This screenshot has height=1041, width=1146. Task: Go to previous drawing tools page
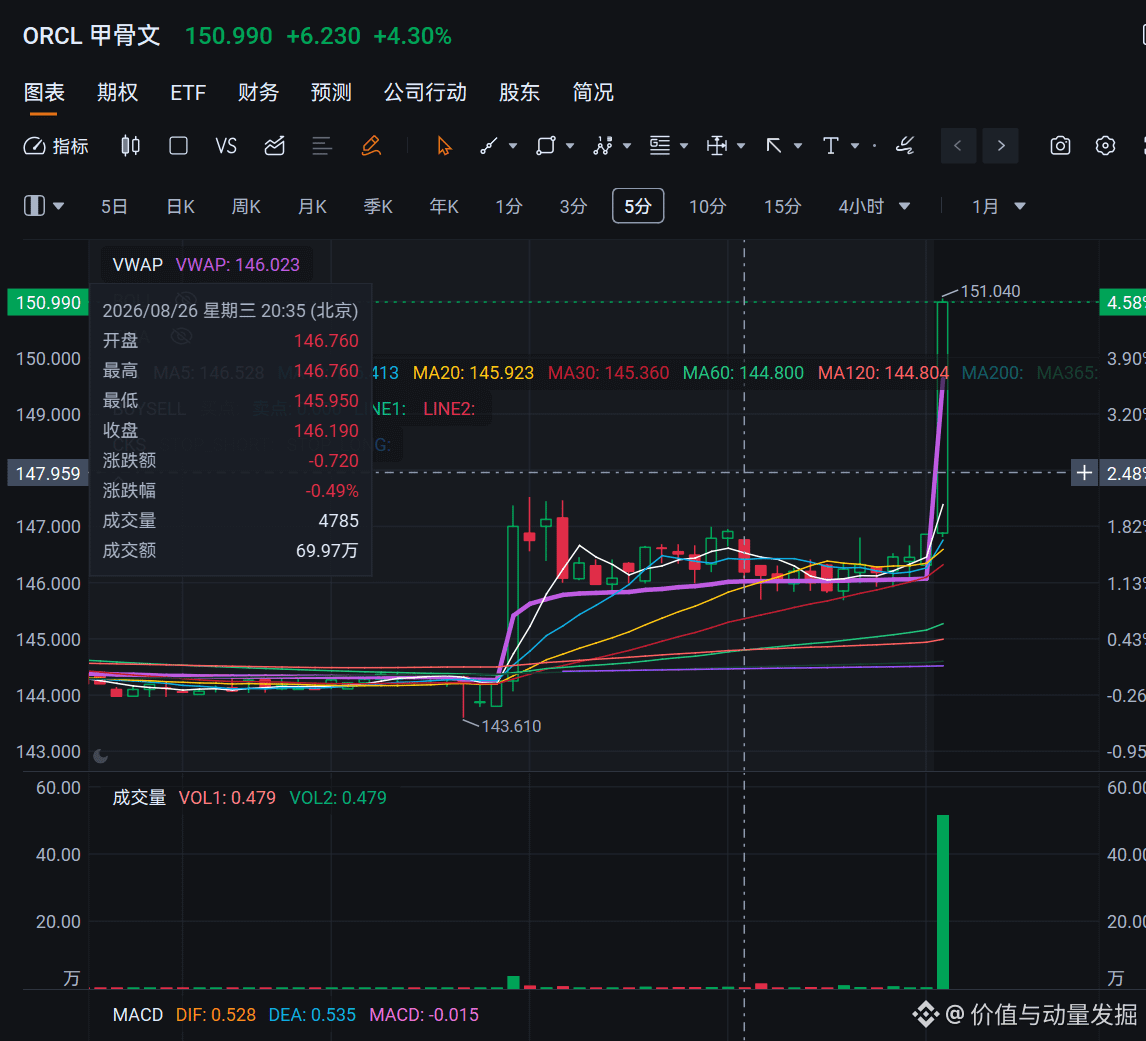pos(958,146)
